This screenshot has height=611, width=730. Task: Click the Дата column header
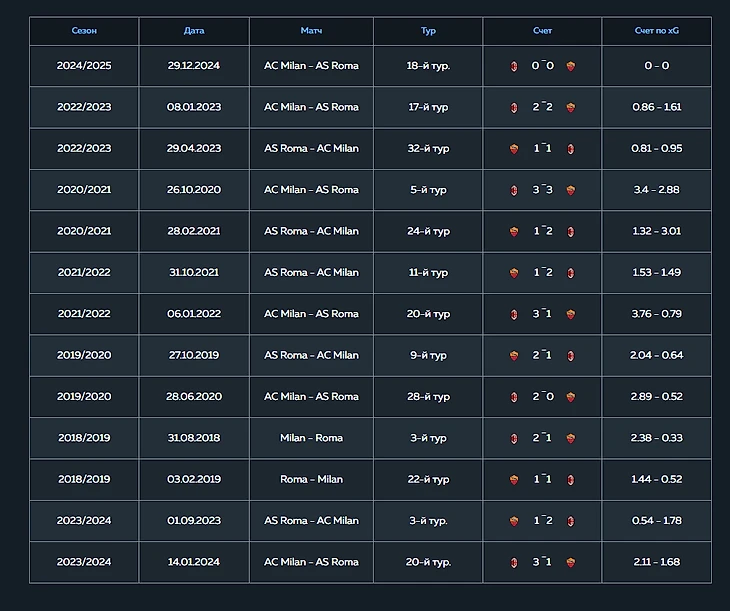pyautogui.click(x=194, y=31)
